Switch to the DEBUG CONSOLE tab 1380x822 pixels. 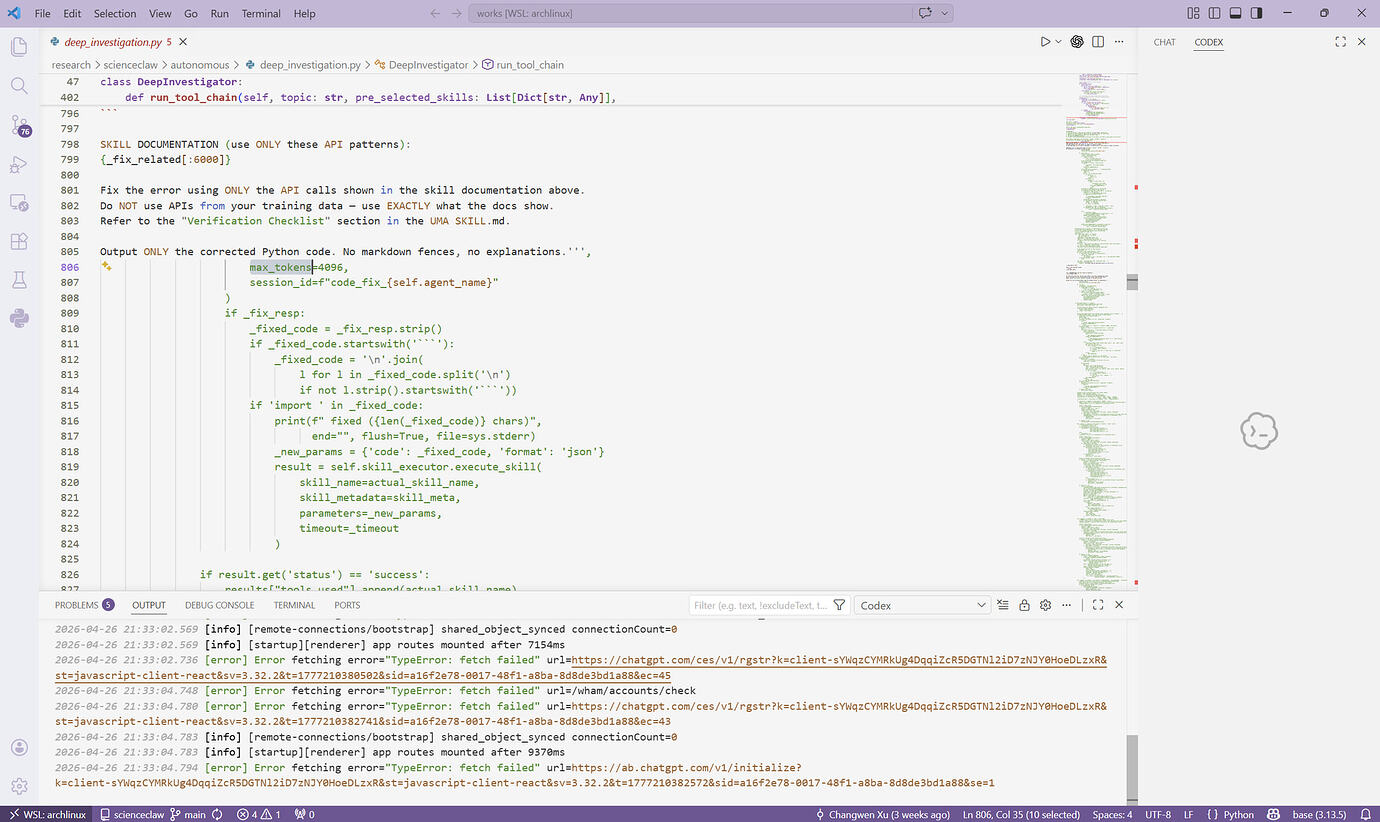220,605
